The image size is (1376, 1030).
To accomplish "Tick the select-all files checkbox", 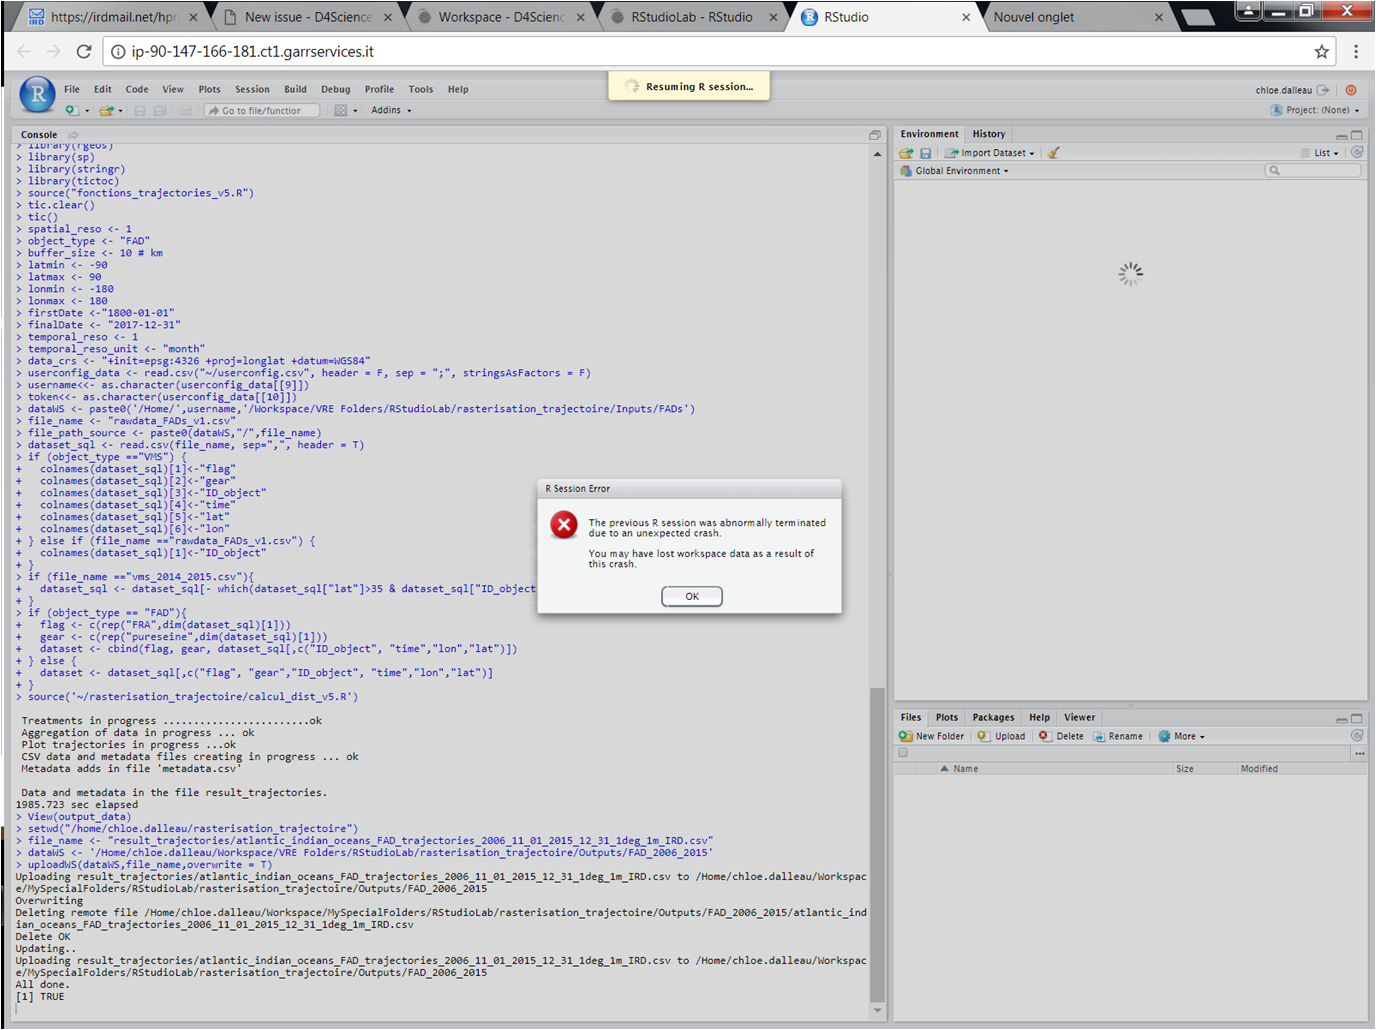I will [903, 753].
